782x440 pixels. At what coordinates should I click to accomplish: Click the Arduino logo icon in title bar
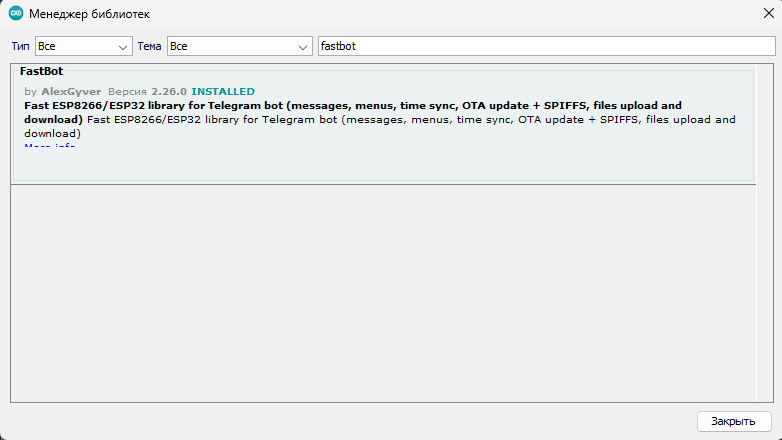pos(16,13)
